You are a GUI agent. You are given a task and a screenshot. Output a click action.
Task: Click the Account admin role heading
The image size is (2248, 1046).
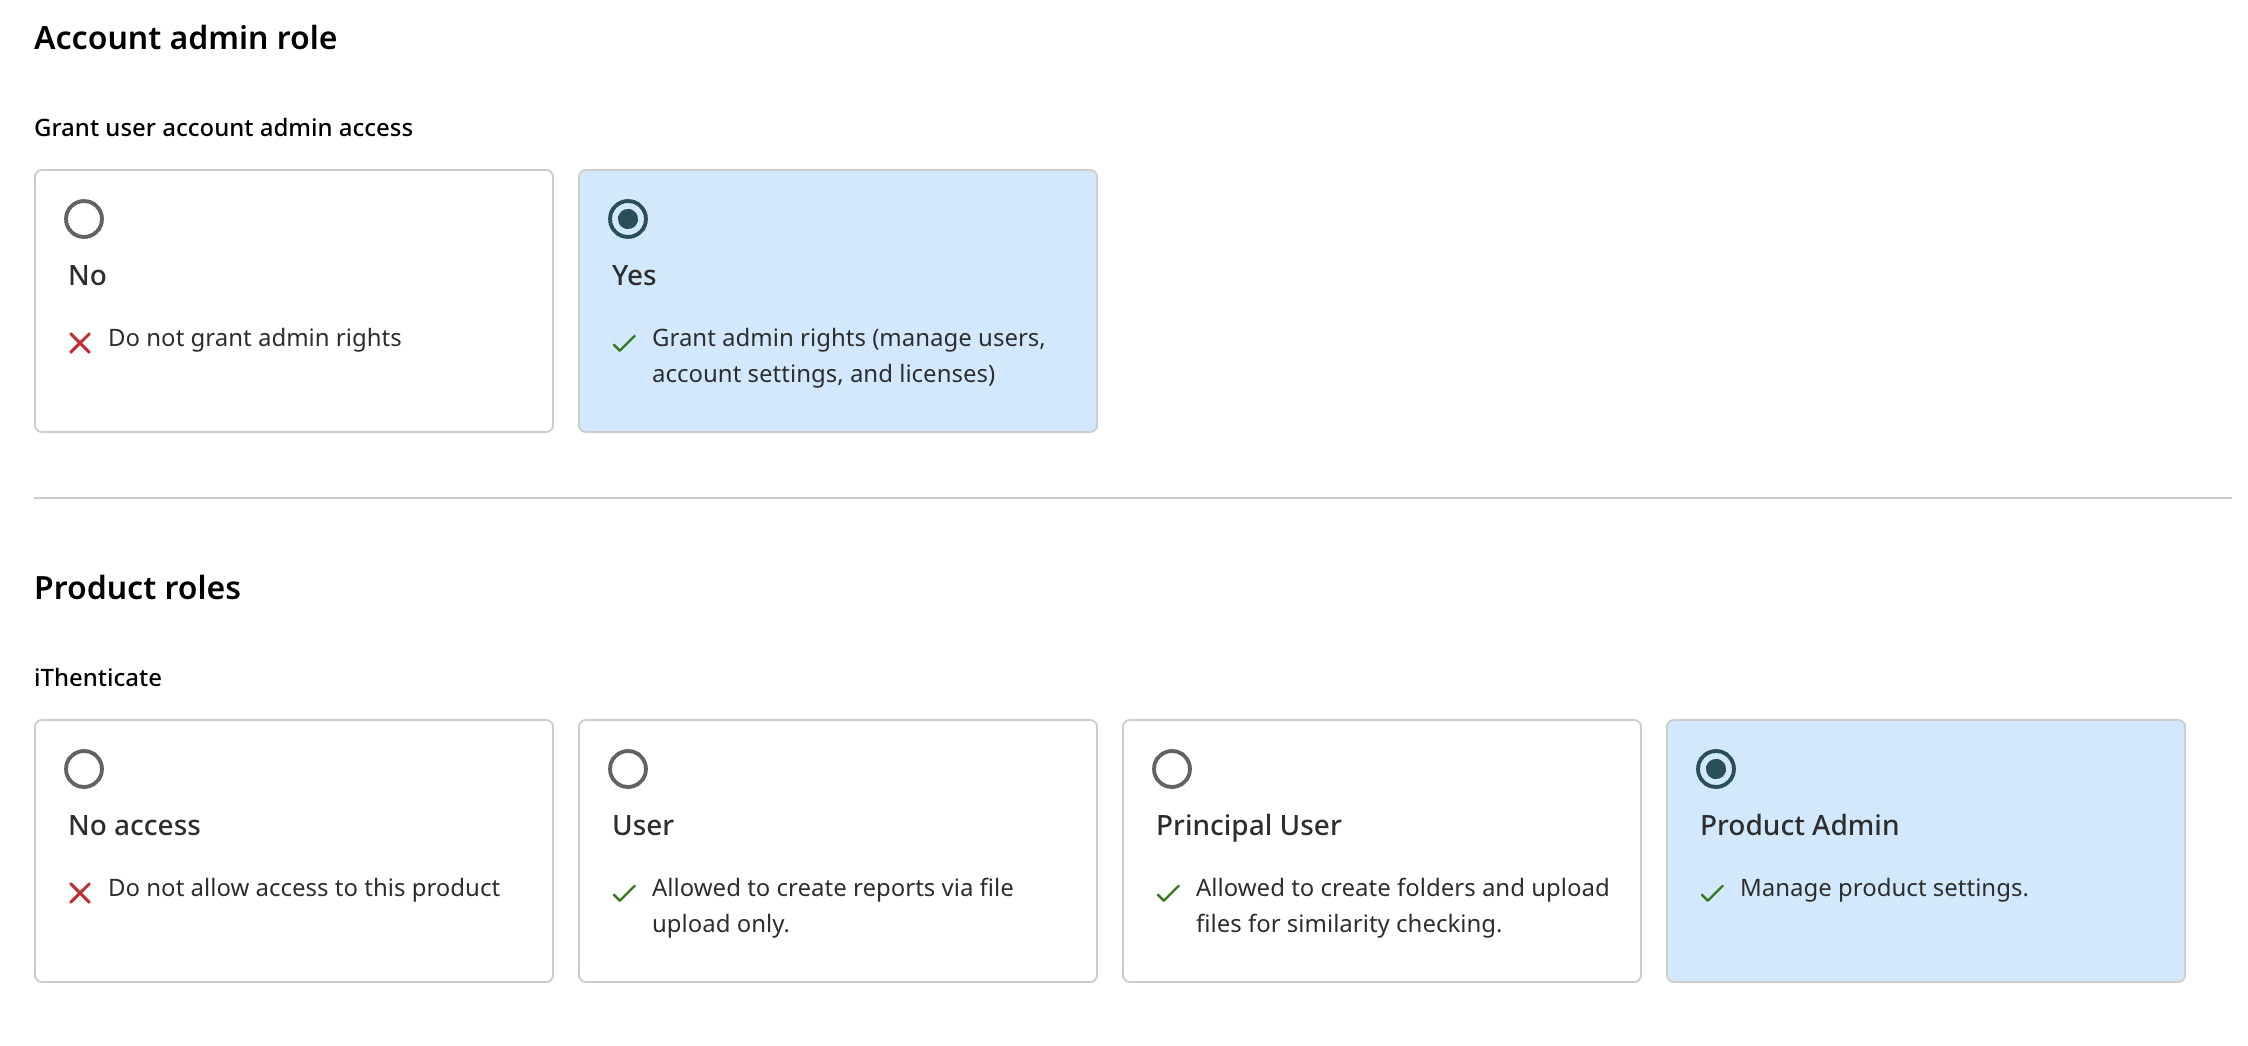[185, 38]
